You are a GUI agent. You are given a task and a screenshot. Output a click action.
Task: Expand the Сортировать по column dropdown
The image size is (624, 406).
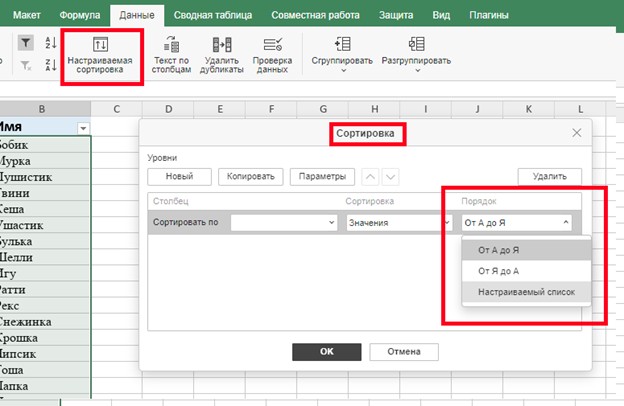[284, 223]
